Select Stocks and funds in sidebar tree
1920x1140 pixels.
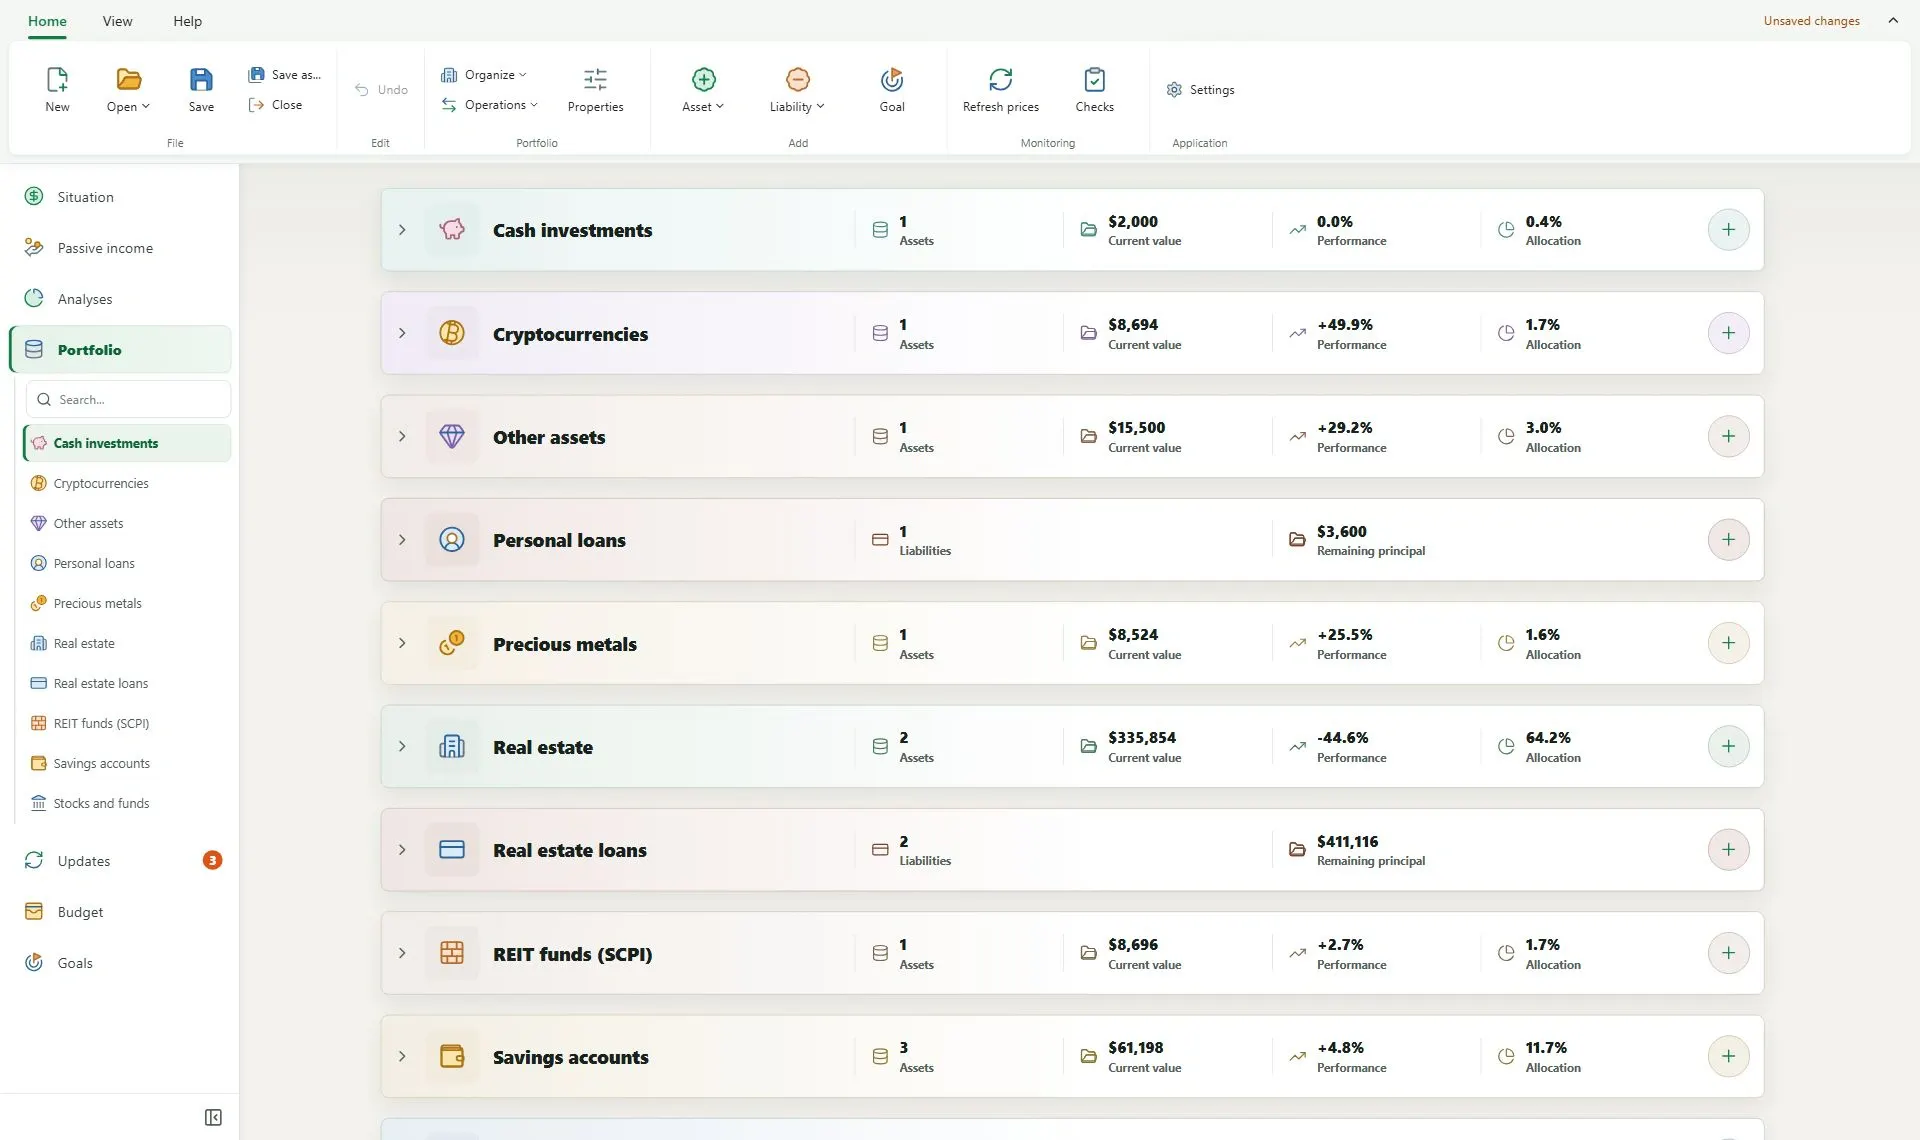point(127,803)
